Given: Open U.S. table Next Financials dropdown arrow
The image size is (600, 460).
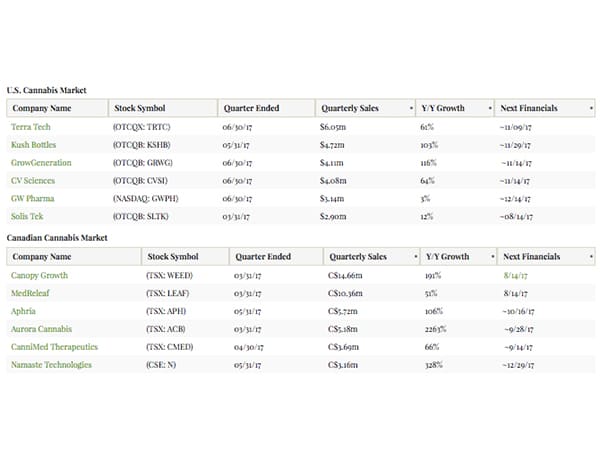Looking at the screenshot, I should click(591, 108).
